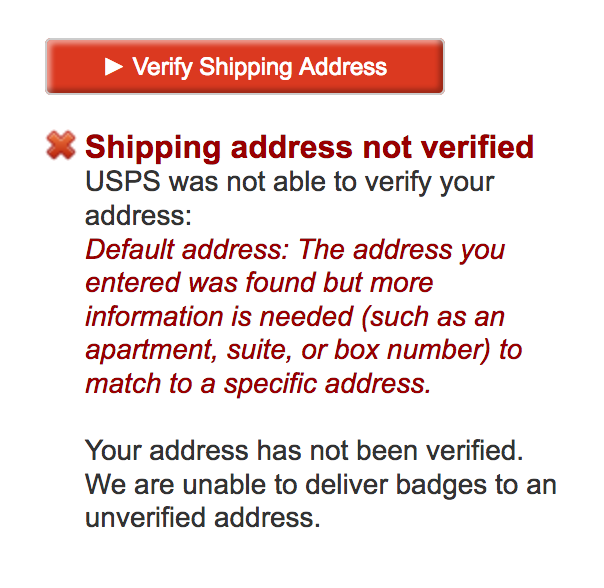Click the word 'badges' in the last paragraph
Image resolution: width=604 pixels, height=588 pixels.
[x=441, y=485]
